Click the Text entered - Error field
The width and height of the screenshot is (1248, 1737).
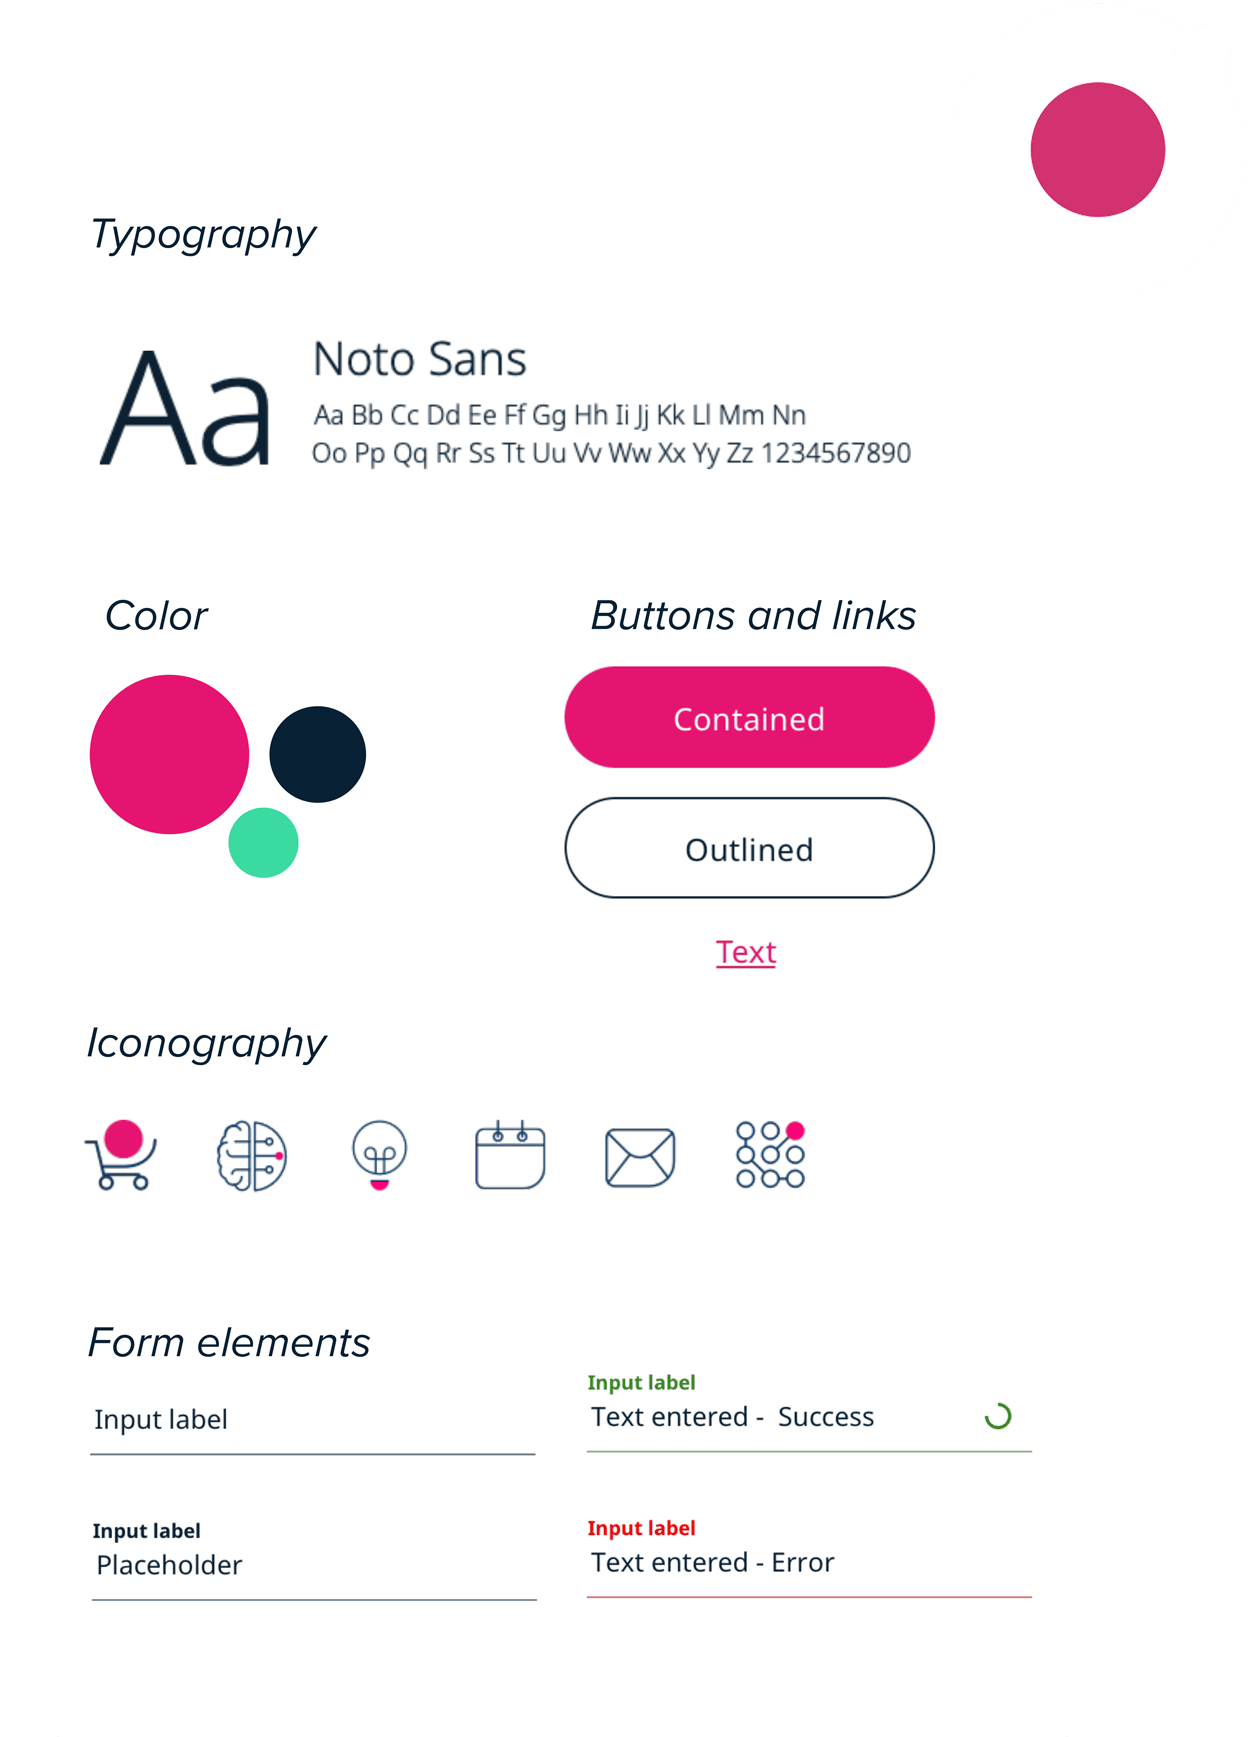(809, 1558)
